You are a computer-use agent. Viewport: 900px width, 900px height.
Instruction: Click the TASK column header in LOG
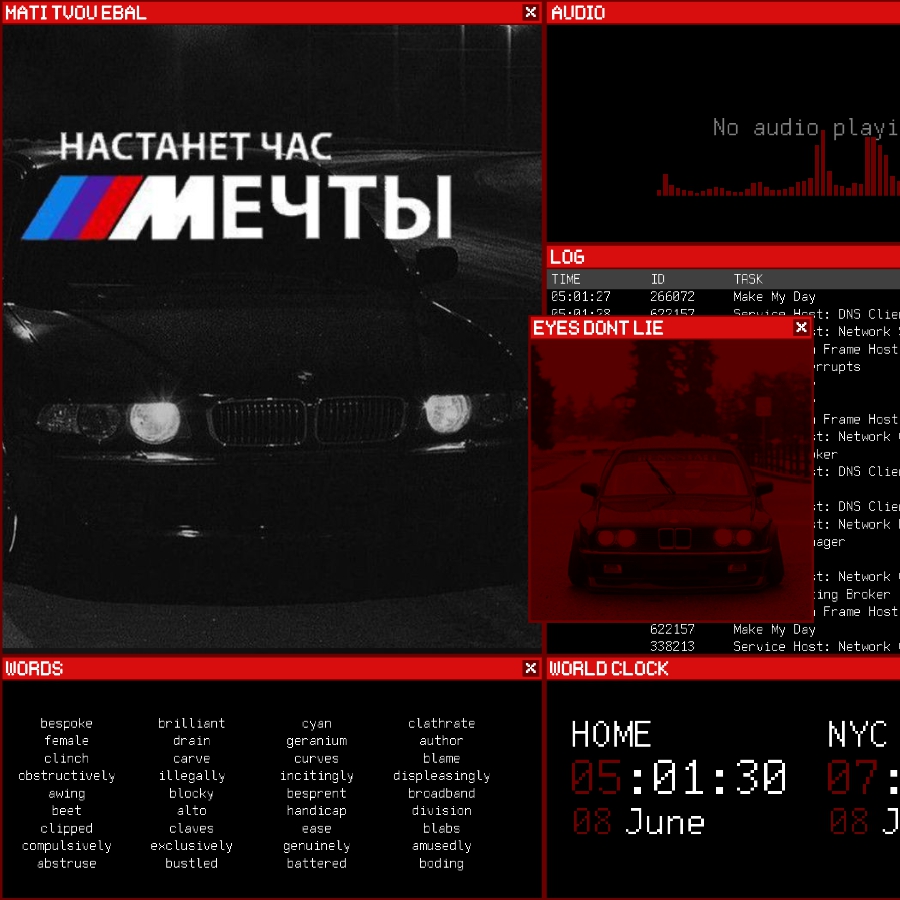pos(748,279)
